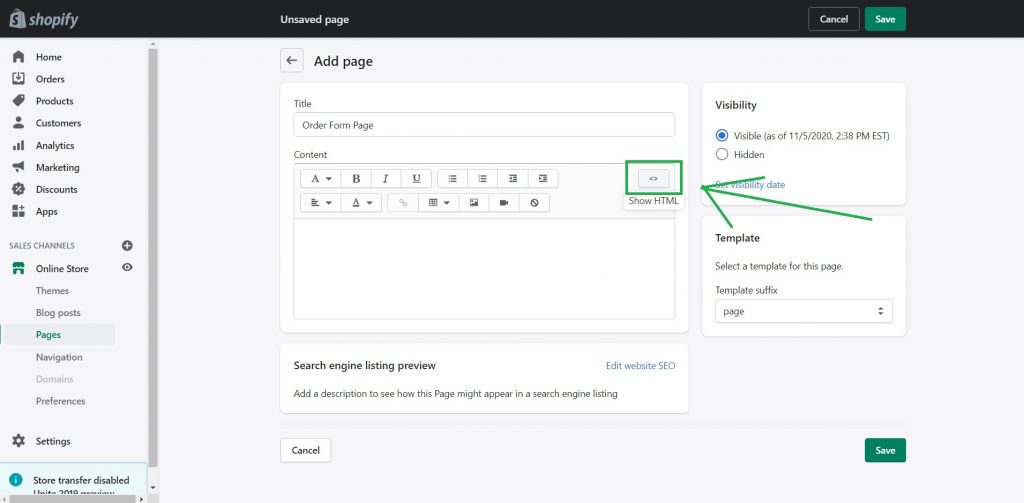Go to Navigation under Online Store
1024x503 pixels.
(x=59, y=357)
